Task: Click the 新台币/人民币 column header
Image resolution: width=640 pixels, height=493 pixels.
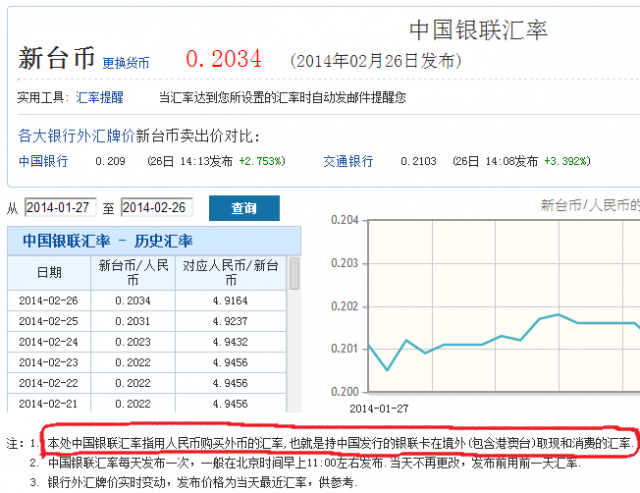Action: pyautogui.click(x=133, y=273)
